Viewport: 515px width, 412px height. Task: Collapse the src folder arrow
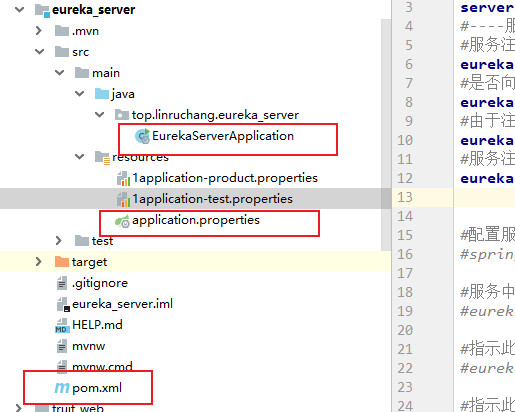pos(39,52)
